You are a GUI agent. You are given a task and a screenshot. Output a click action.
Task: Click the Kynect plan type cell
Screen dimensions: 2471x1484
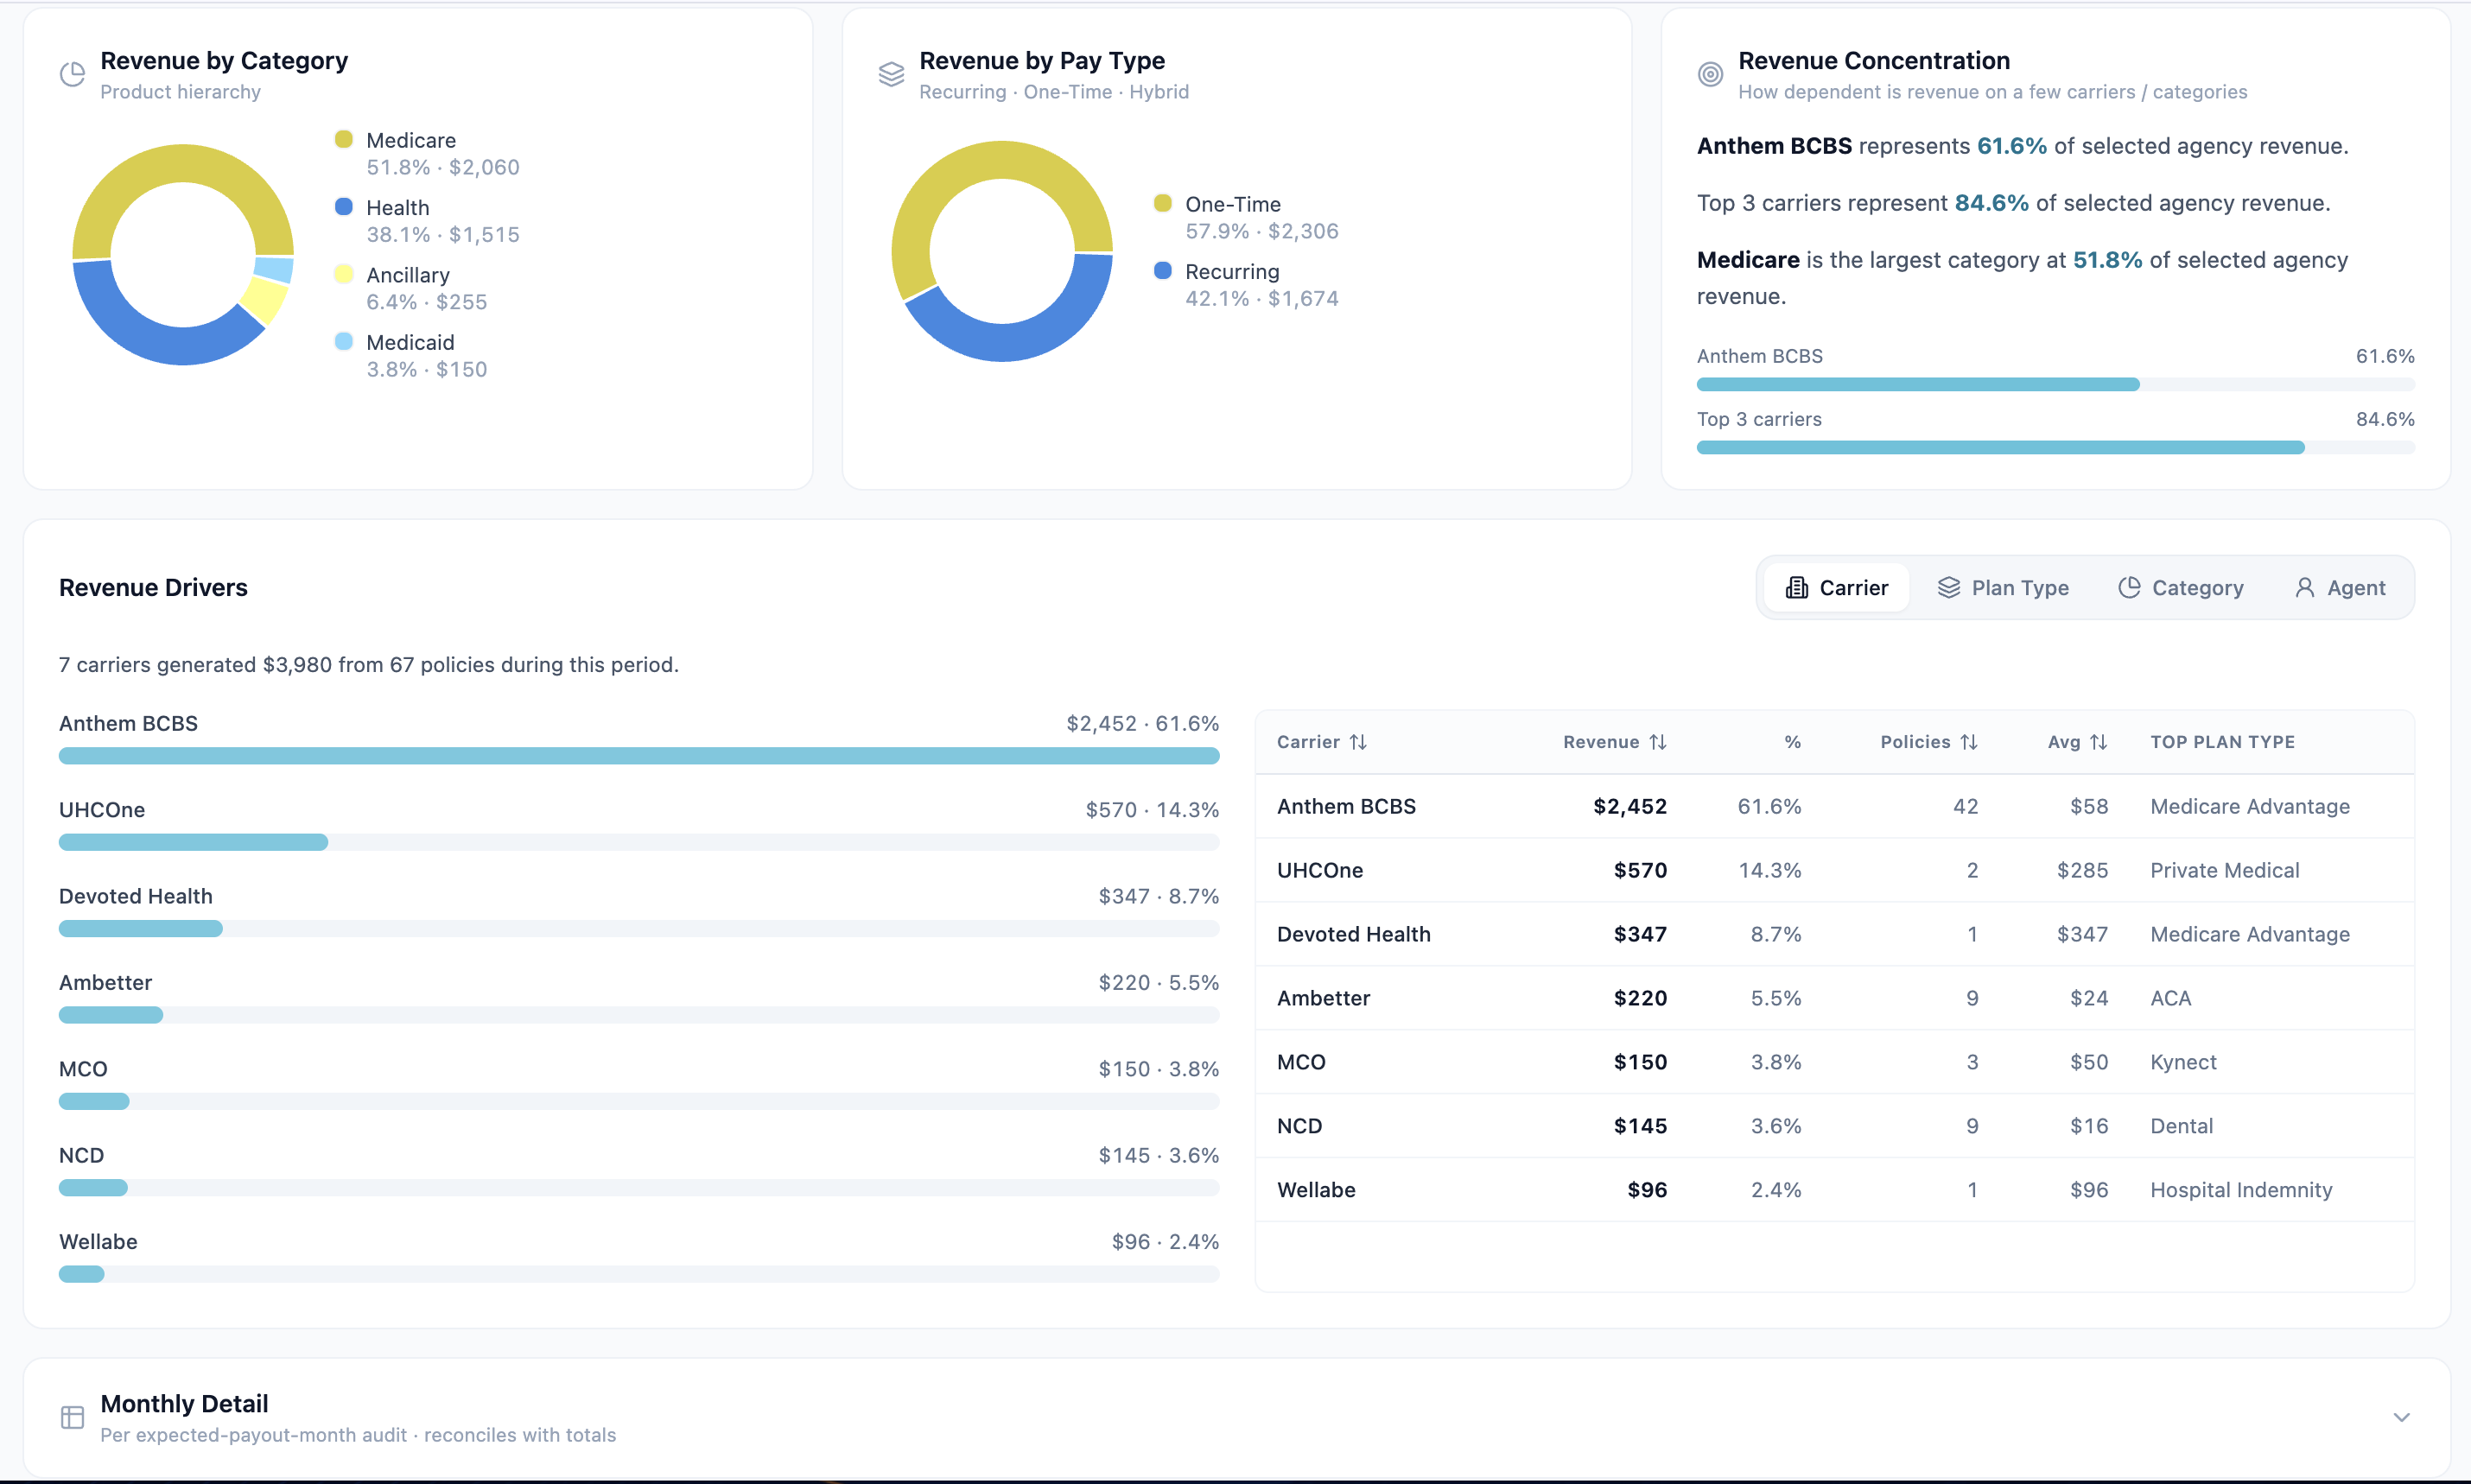(x=2183, y=1062)
